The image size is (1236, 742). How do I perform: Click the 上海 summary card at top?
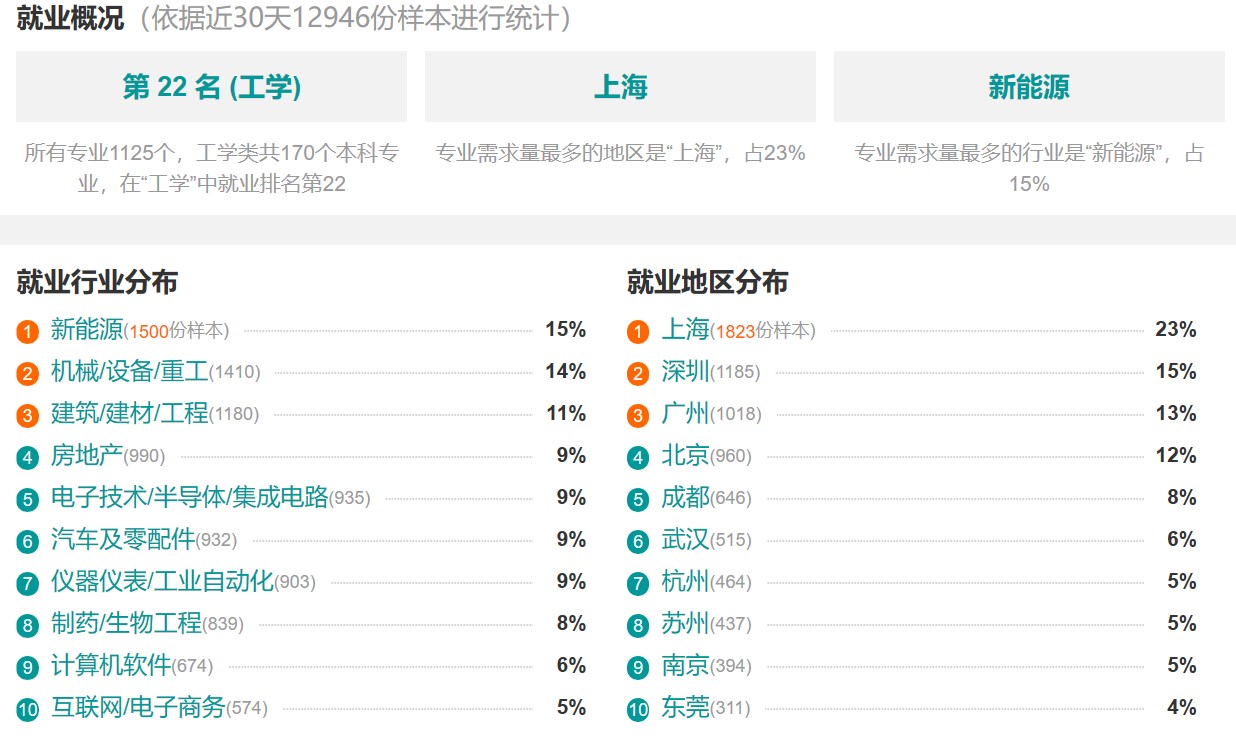coord(620,87)
